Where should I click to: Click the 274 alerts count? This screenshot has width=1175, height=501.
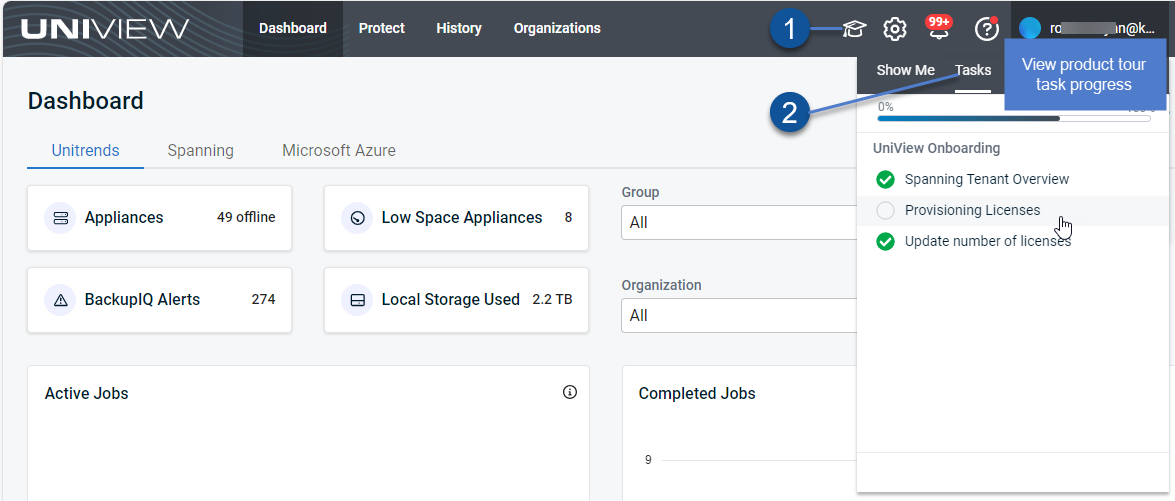pyautogui.click(x=263, y=300)
